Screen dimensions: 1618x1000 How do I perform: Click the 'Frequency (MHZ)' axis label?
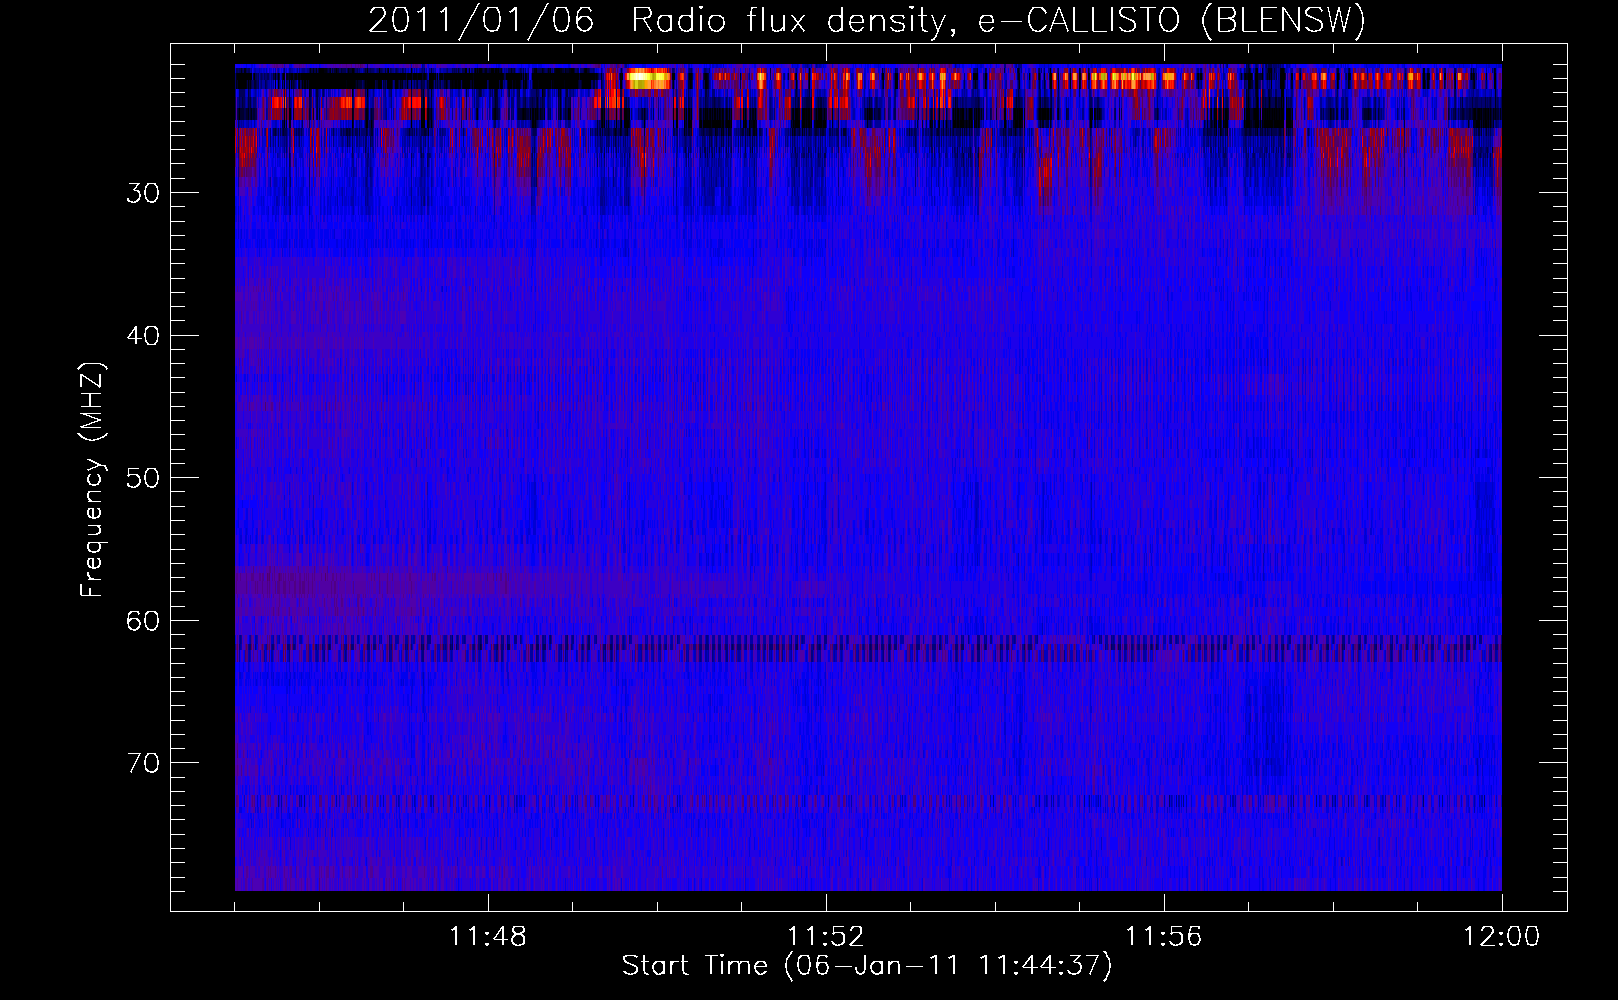pos(92,480)
